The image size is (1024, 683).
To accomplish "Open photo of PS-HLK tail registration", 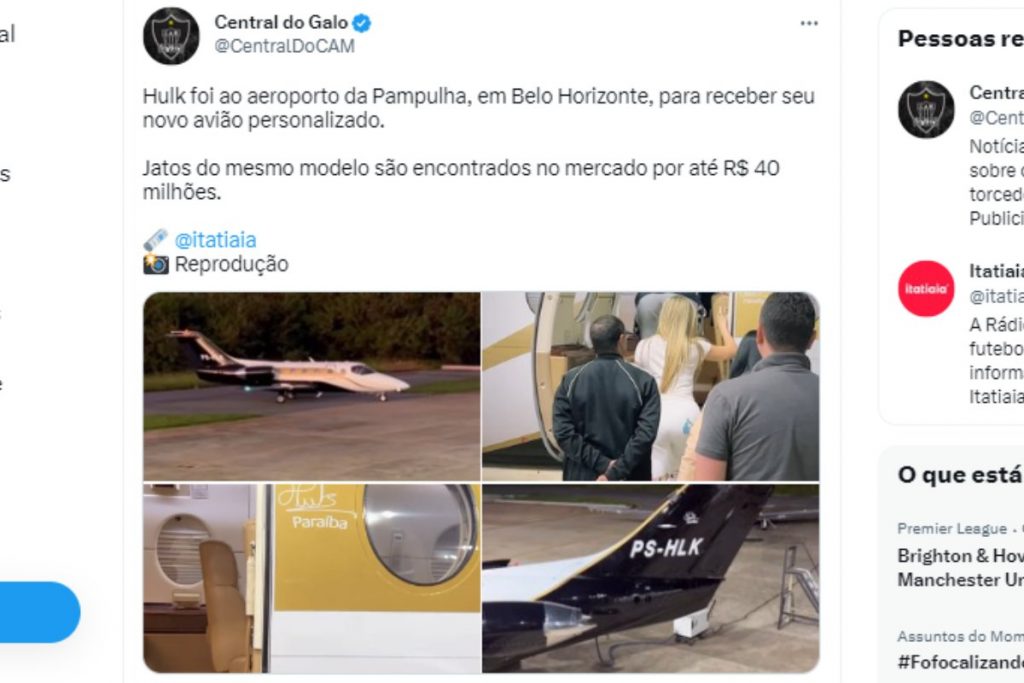I will (650, 579).
